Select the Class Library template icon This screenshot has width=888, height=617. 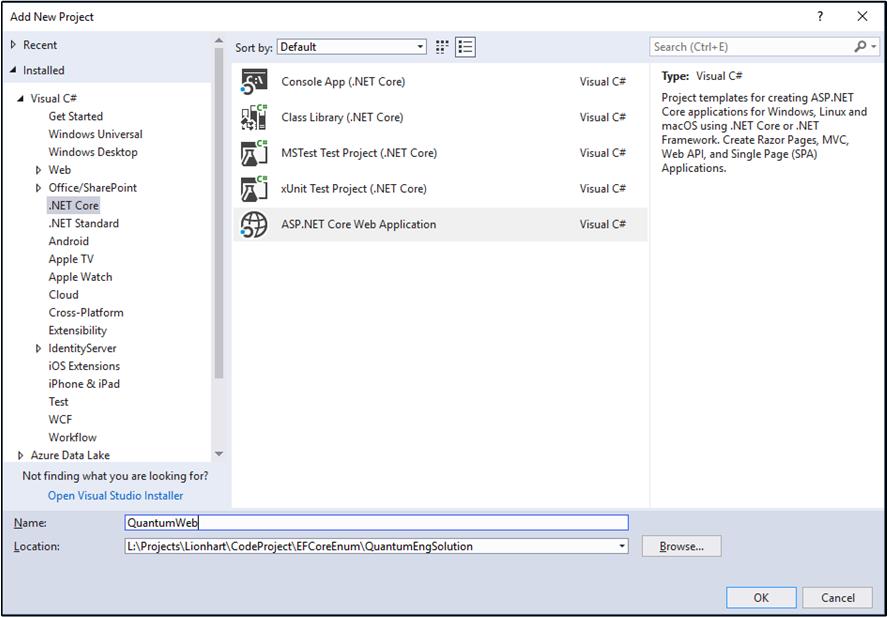pos(254,117)
